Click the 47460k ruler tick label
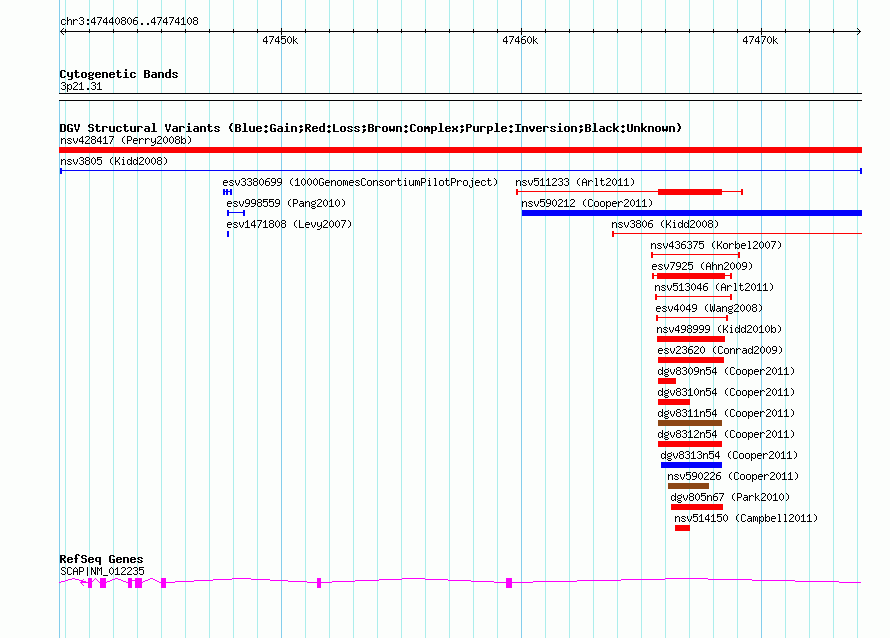890x638 pixels. pos(520,40)
